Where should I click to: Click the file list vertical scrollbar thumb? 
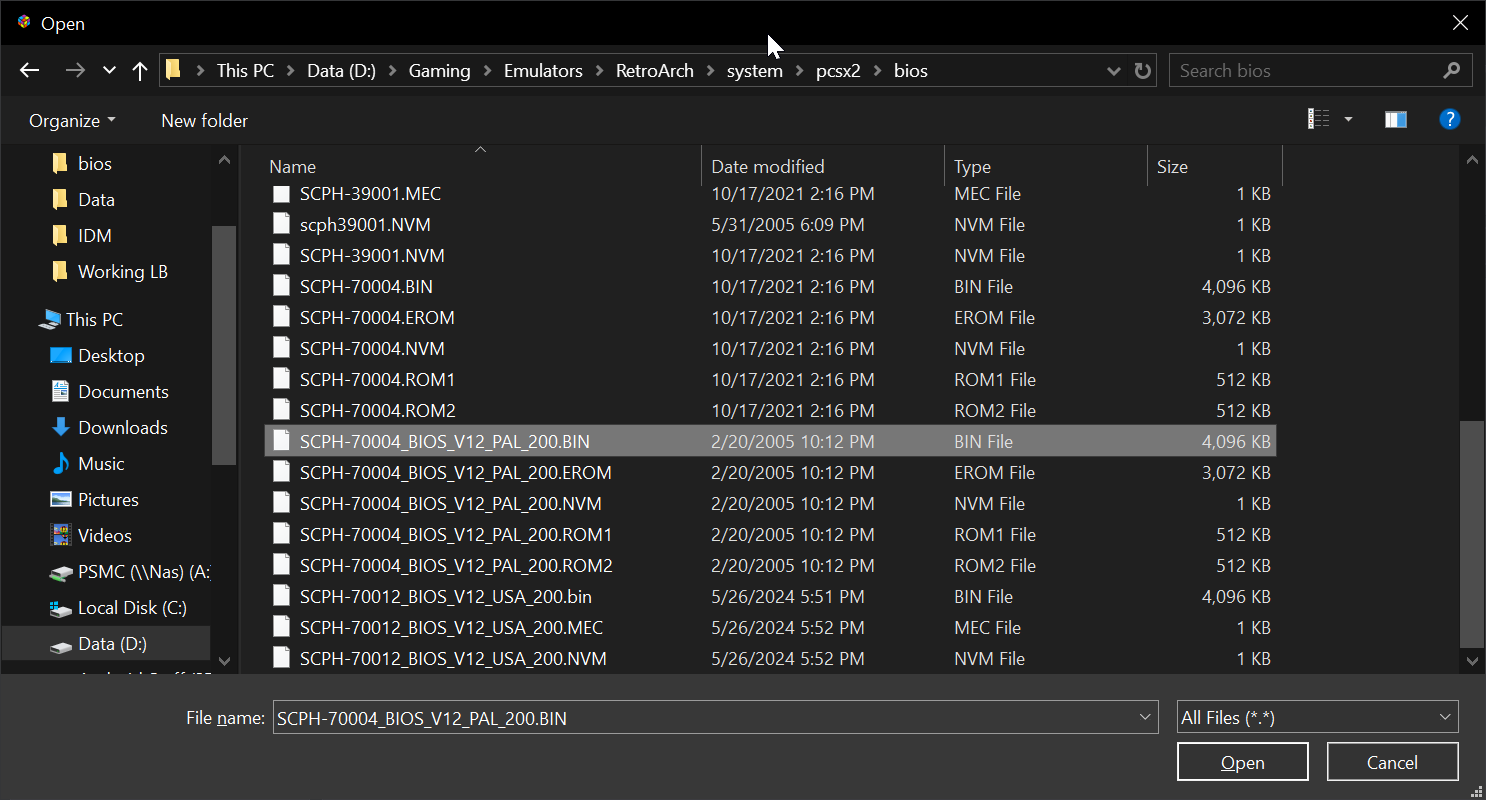1471,533
